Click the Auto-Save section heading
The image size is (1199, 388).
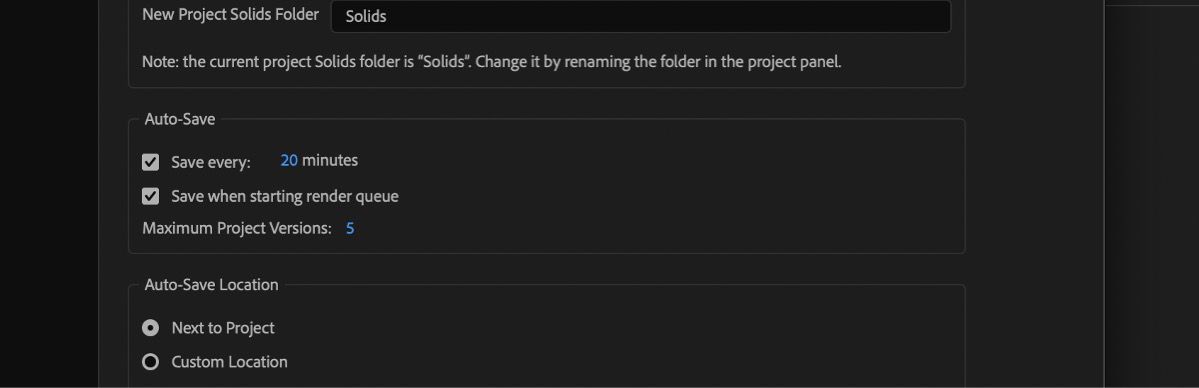pyautogui.click(x=180, y=119)
